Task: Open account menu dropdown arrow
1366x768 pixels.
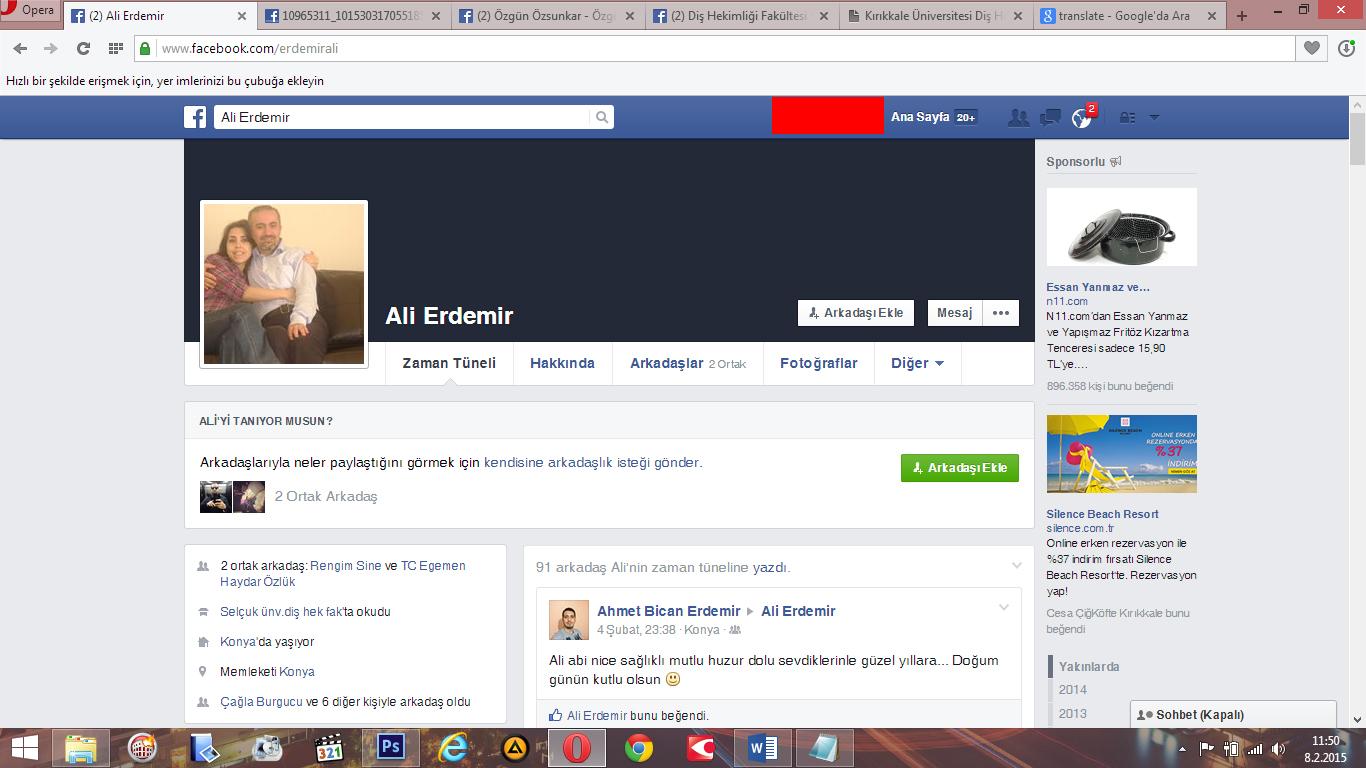Action: tap(1154, 117)
